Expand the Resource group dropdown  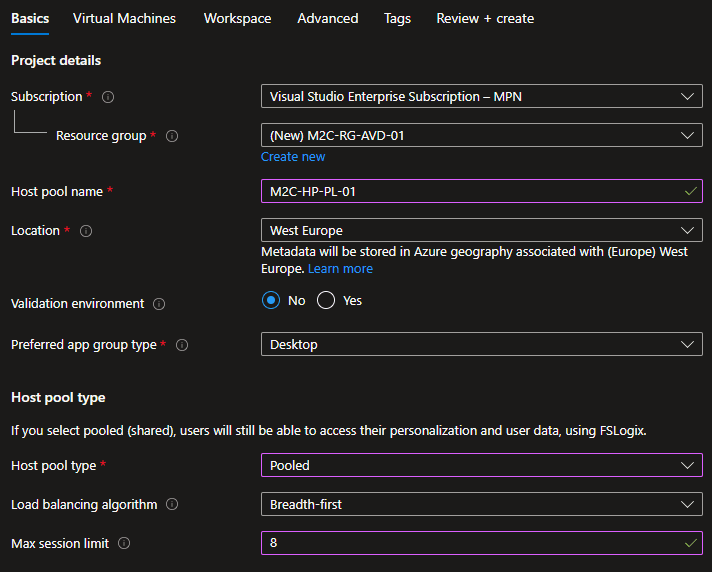[x=480, y=135]
